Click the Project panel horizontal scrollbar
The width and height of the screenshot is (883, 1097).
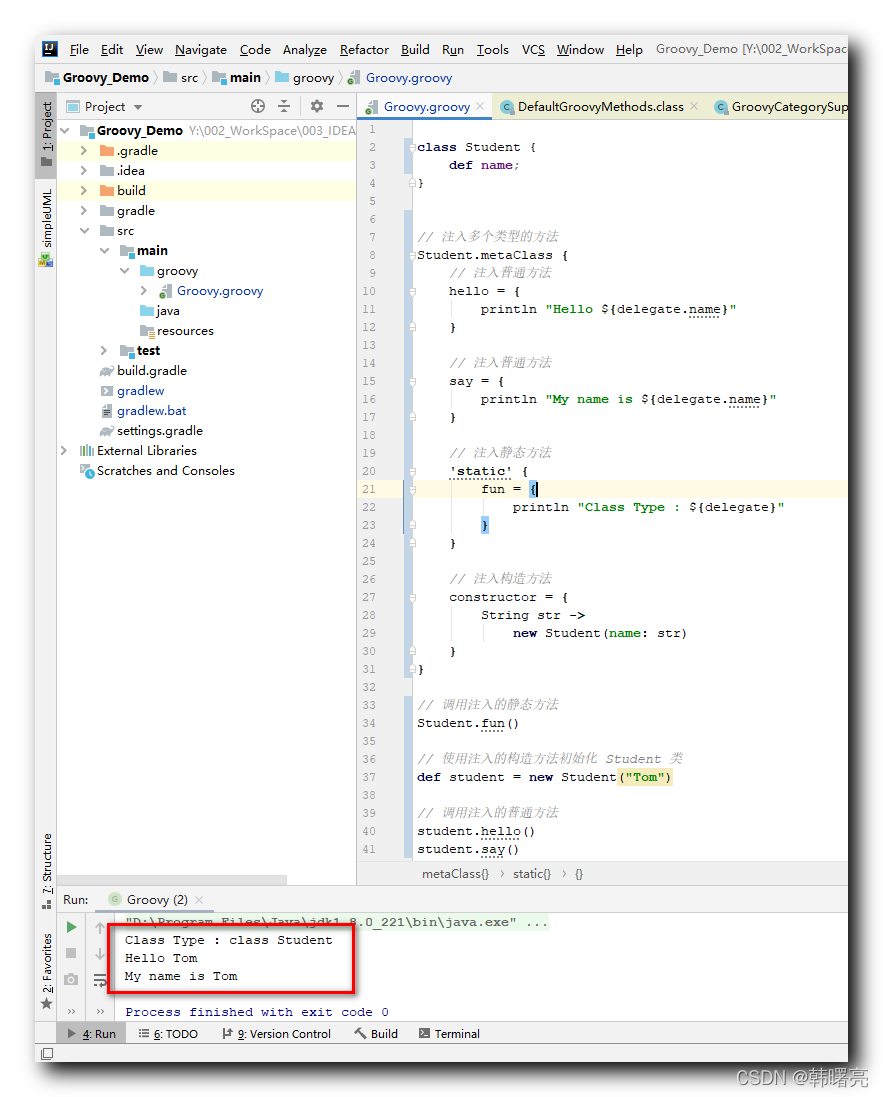pos(171,879)
